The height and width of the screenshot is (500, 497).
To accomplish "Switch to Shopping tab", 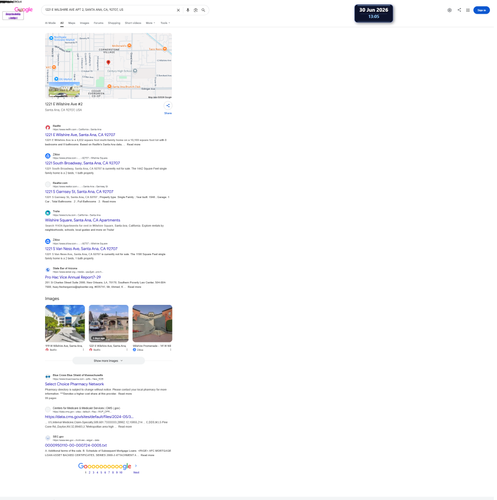I will [114, 23].
